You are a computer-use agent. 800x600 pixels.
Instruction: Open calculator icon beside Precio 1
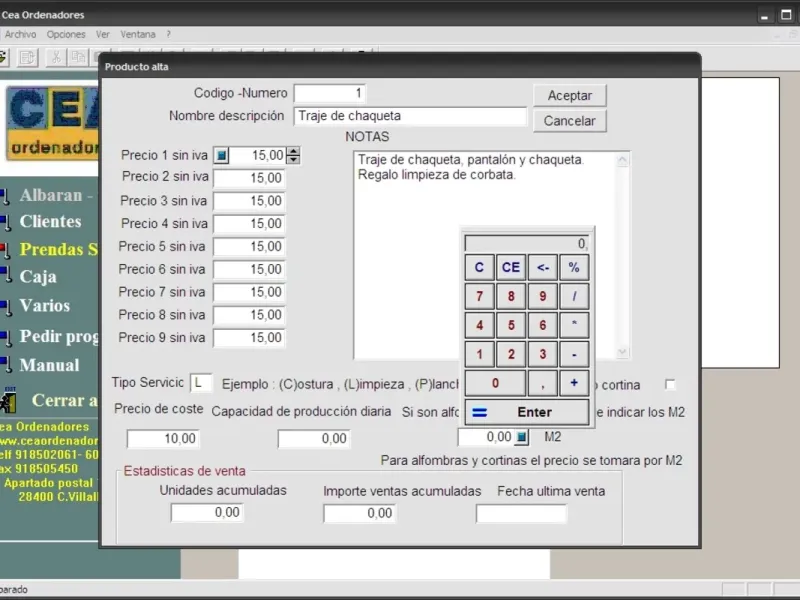pos(221,155)
